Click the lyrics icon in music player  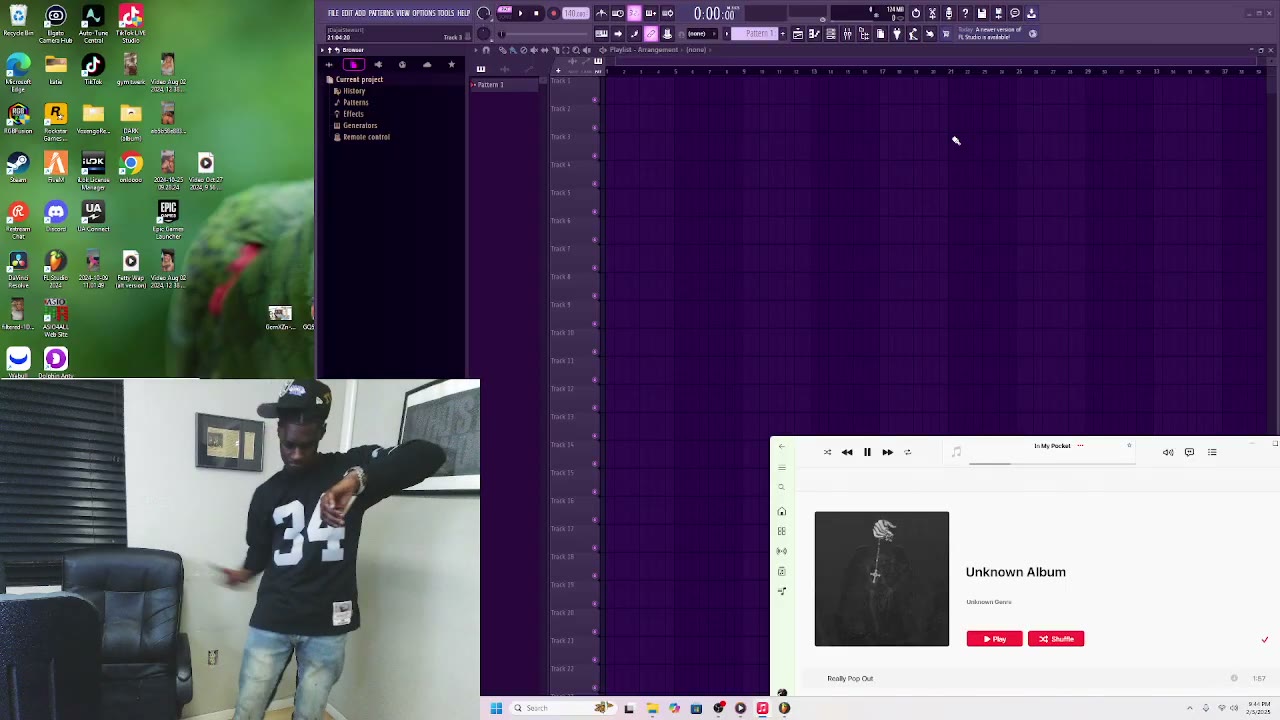click(1189, 452)
